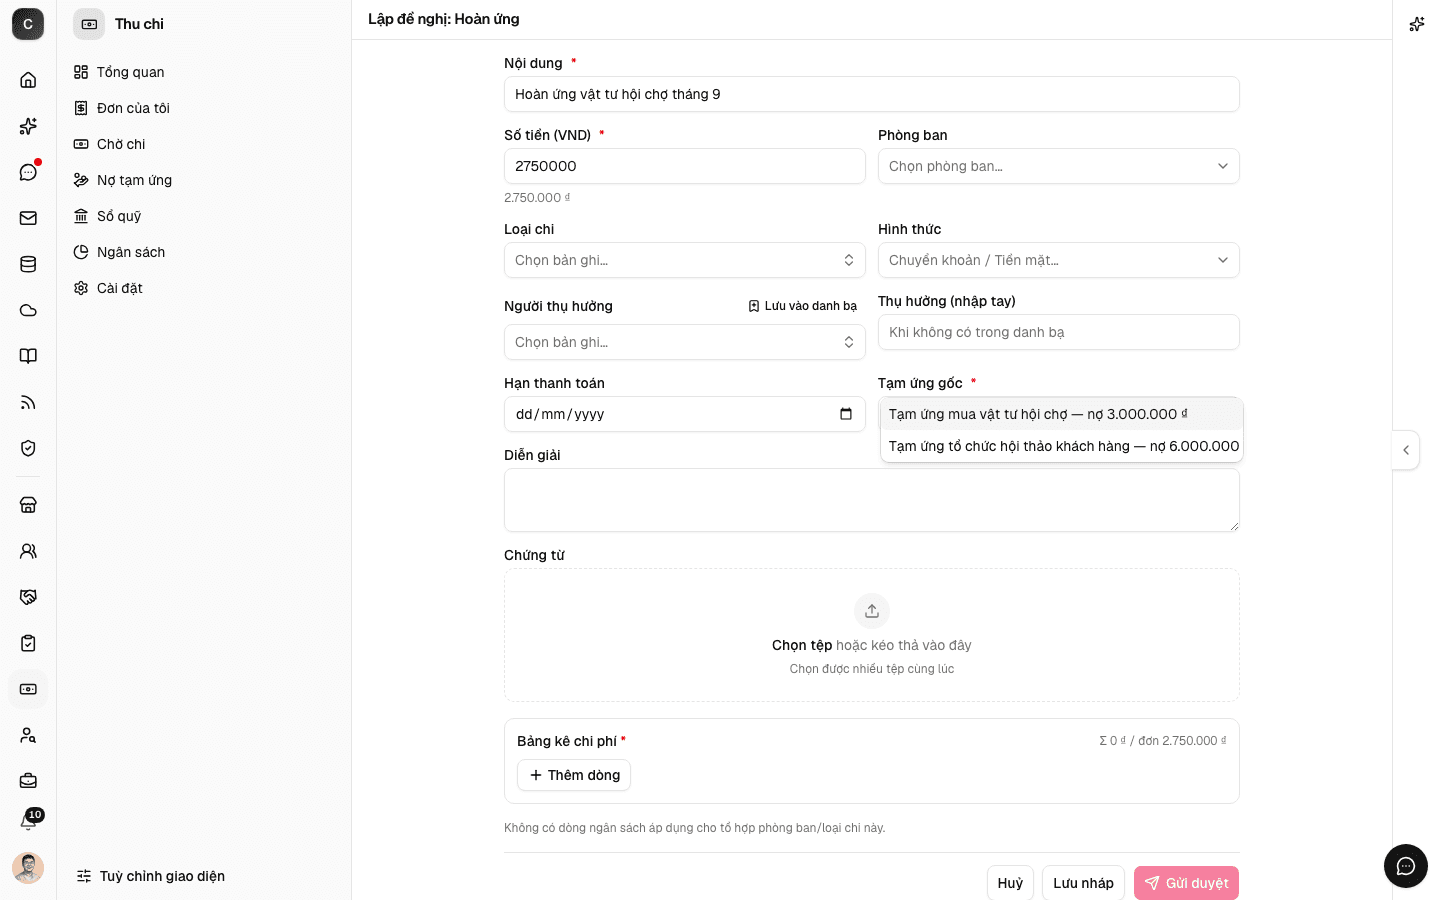Open the RSS feed icon
Screen dimensions: 1440x900
tap(28, 402)
